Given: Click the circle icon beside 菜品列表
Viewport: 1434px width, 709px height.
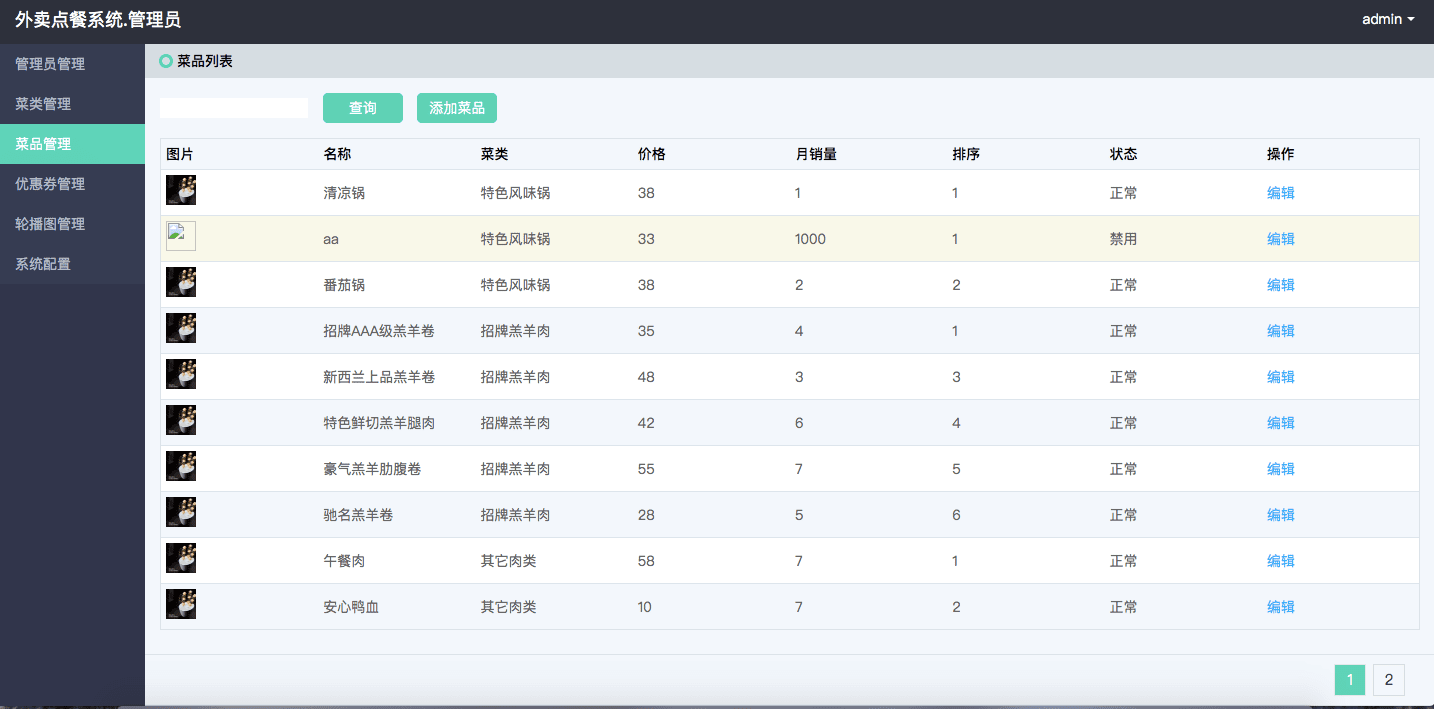Looking at the screenshot, I should pyautogui.click(x=166, y=62).
